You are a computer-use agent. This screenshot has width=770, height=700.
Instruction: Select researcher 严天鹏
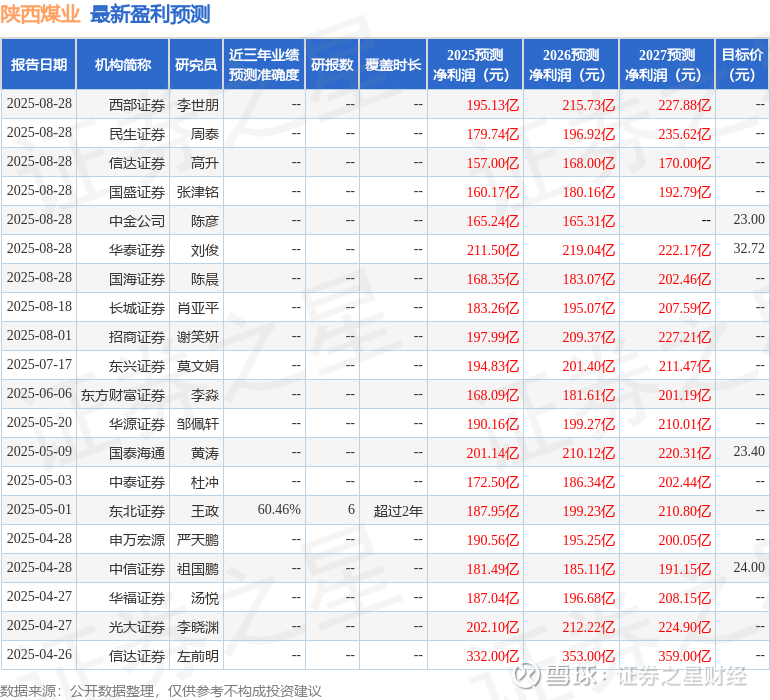coord(198,540)
